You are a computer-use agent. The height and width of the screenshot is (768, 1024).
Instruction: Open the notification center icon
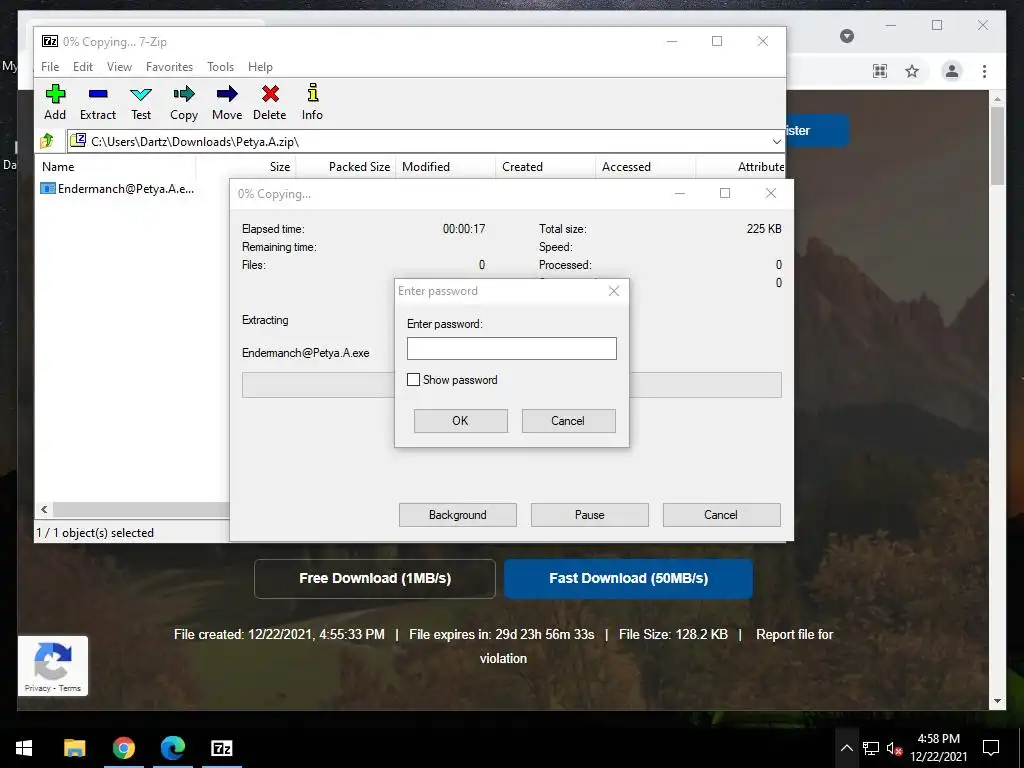[x=991, y=748]
